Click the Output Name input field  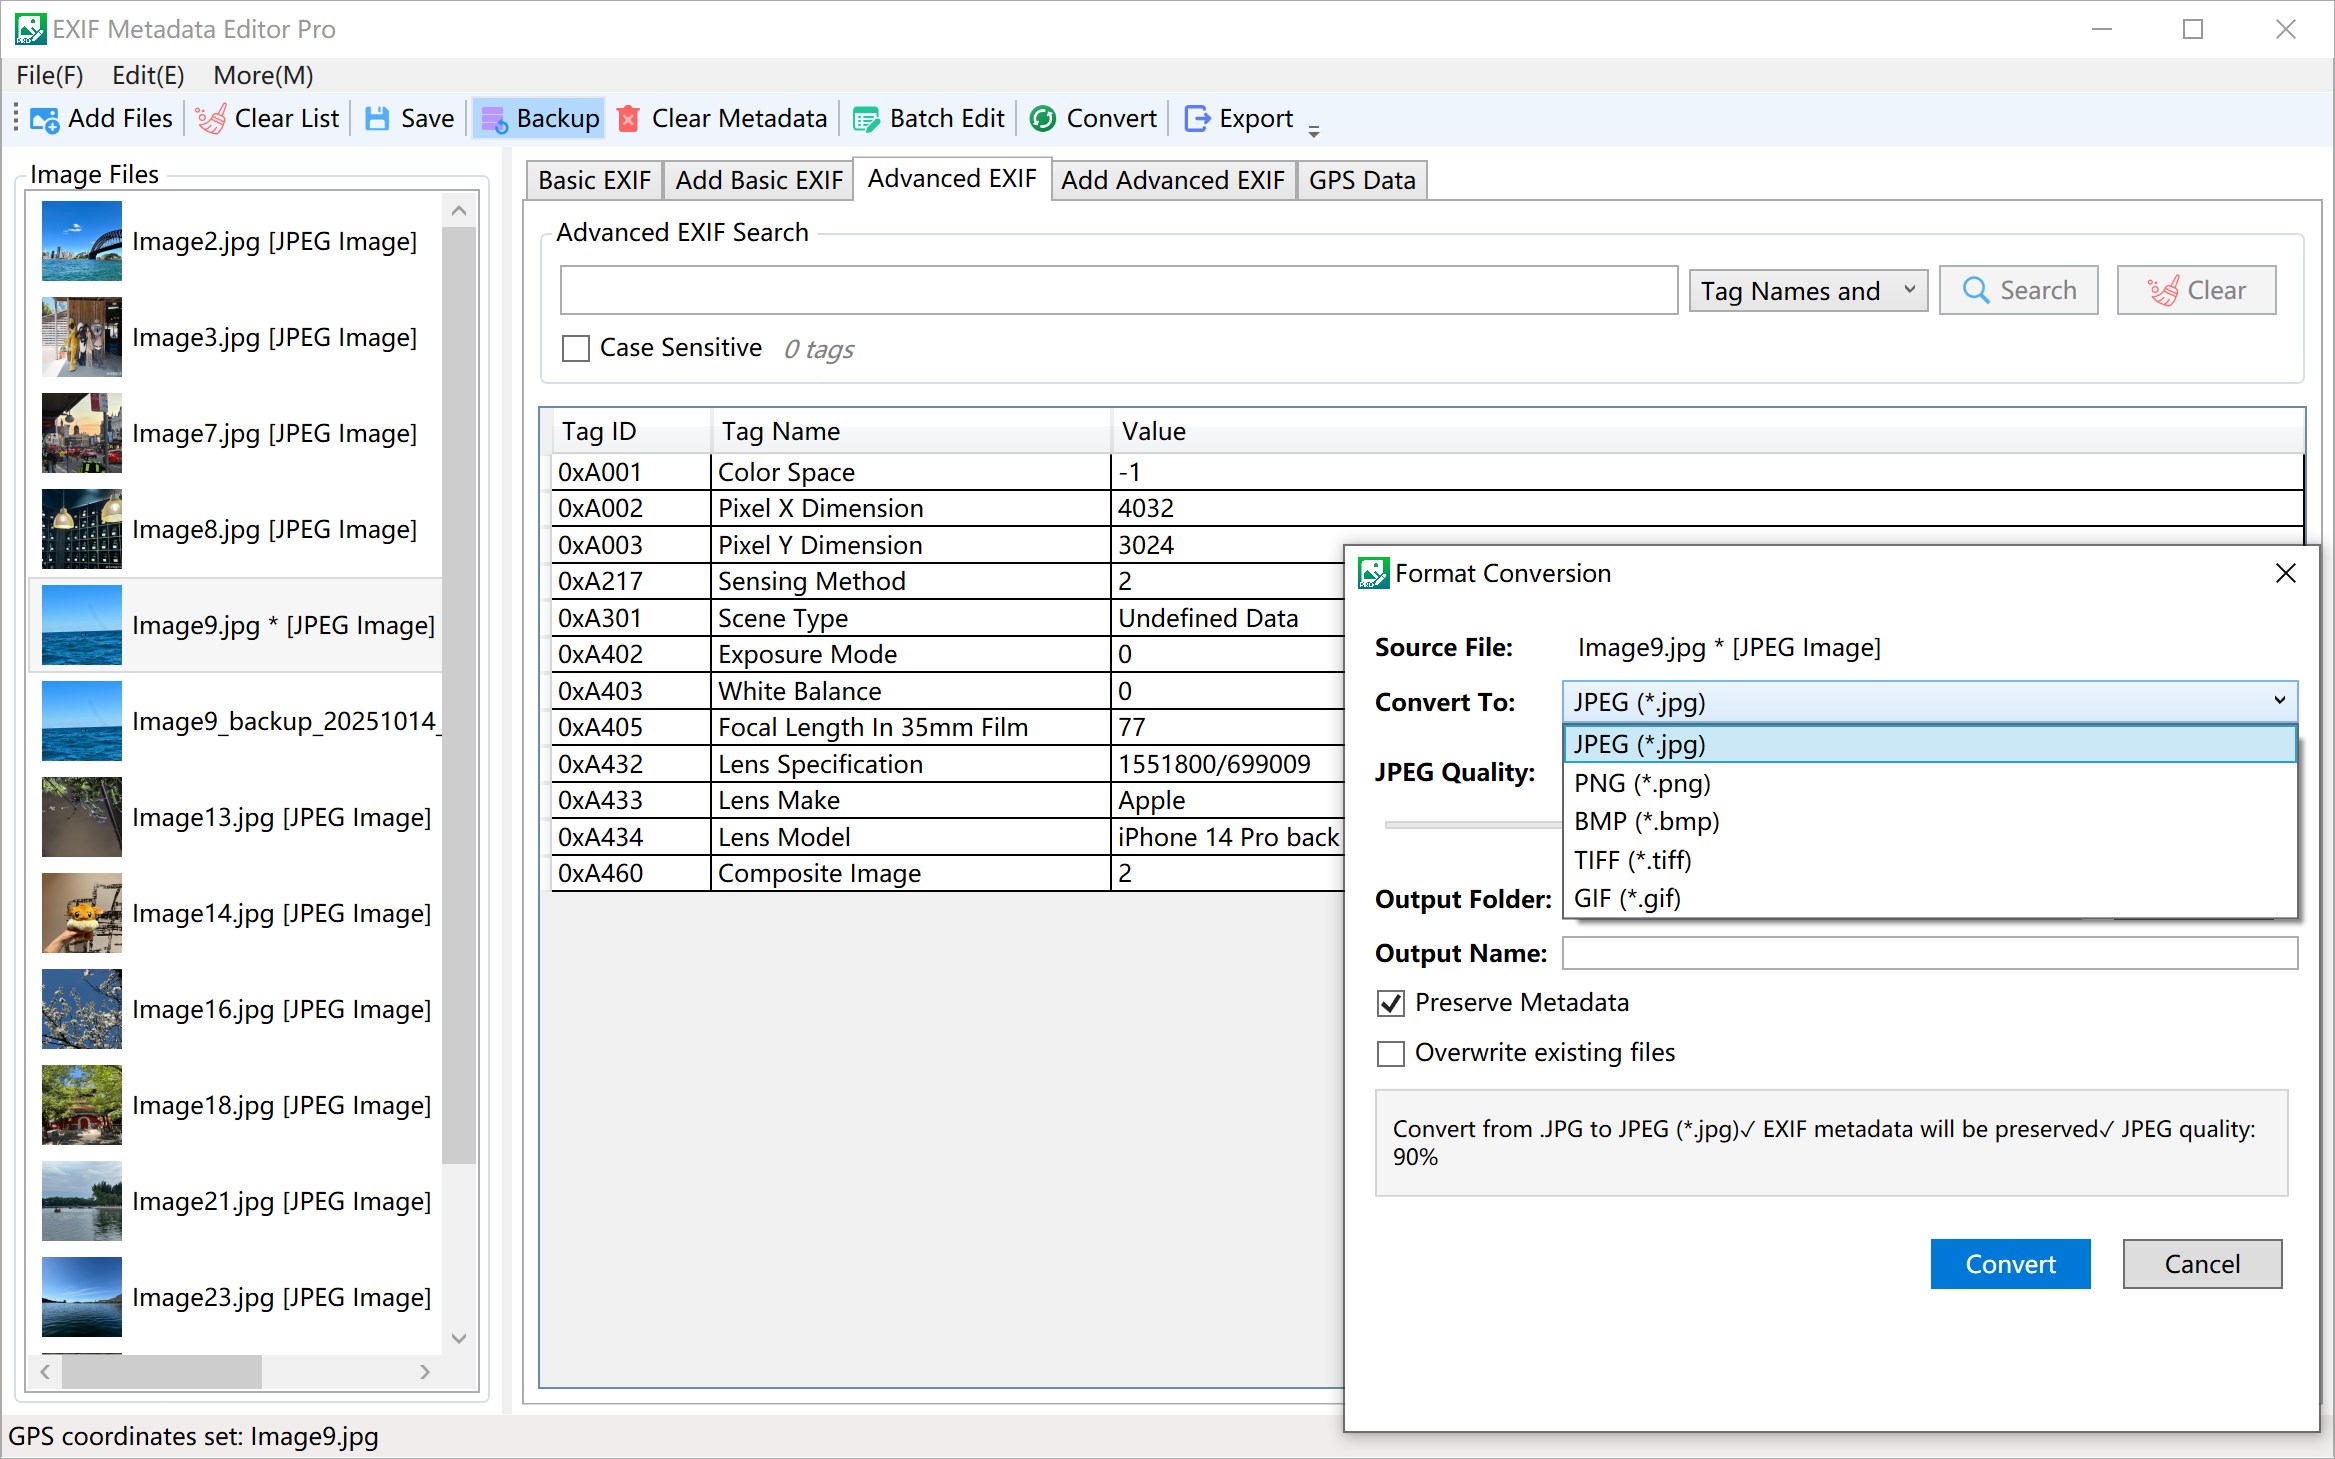point(1929,953)
